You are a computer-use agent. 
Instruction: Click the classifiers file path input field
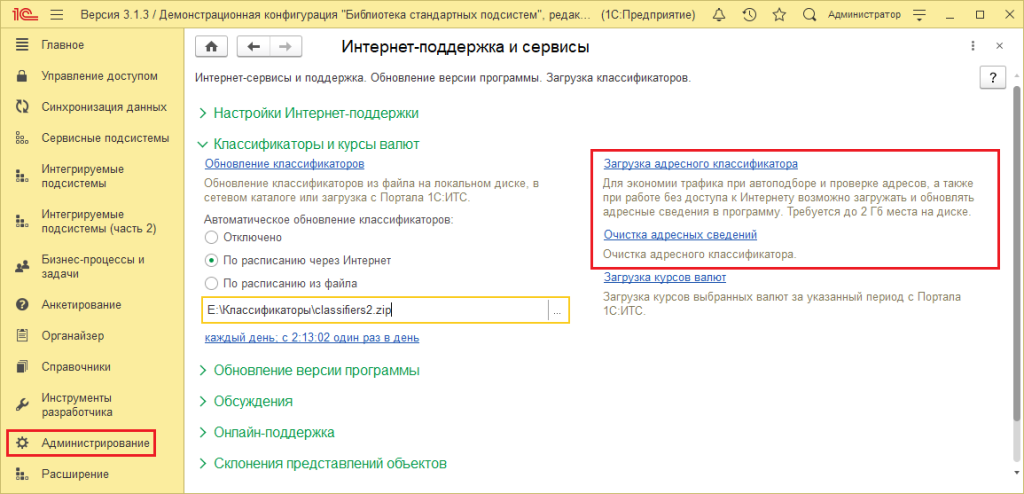tap(374, 311)
